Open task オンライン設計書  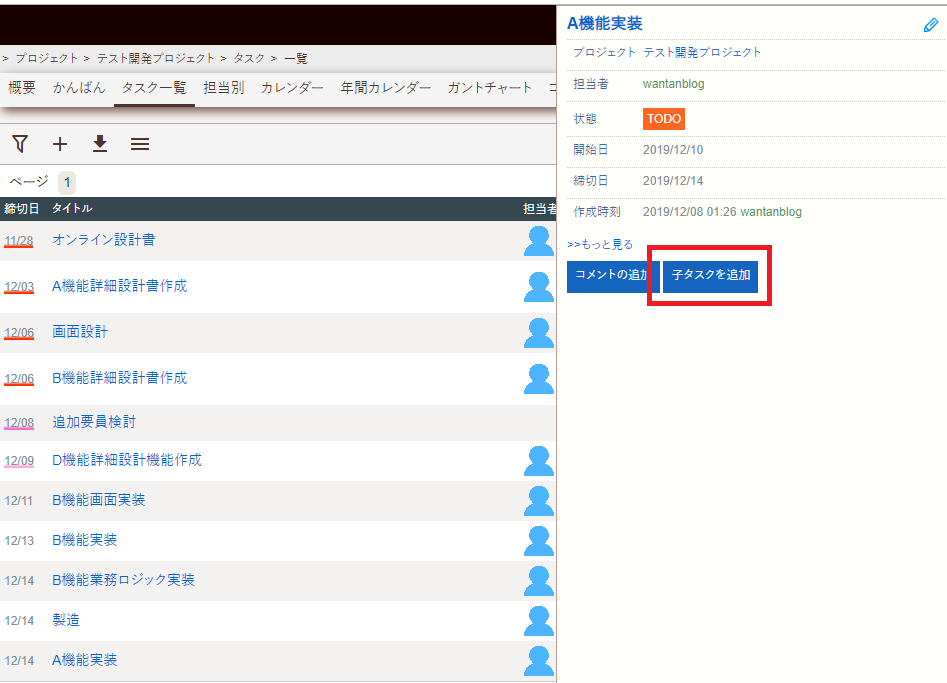(x=103, y=240)
